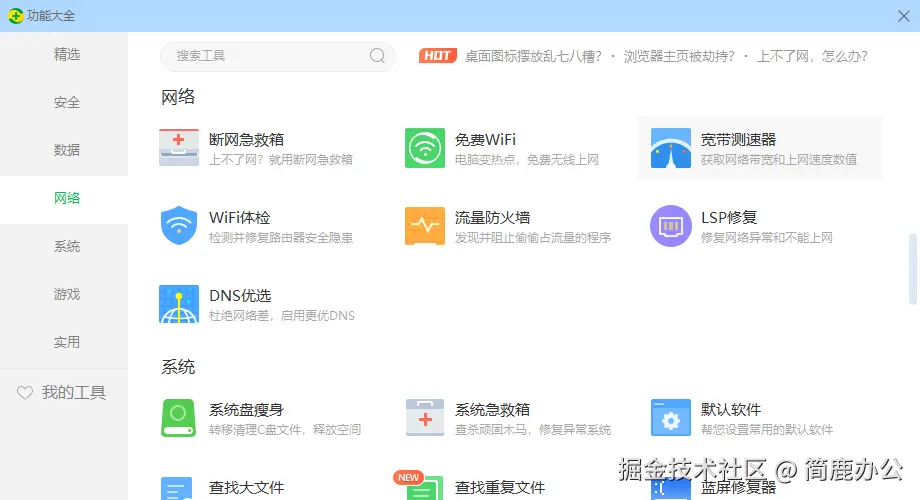Click description 转移清理C盘文件，释放空间

click(285, 430)
